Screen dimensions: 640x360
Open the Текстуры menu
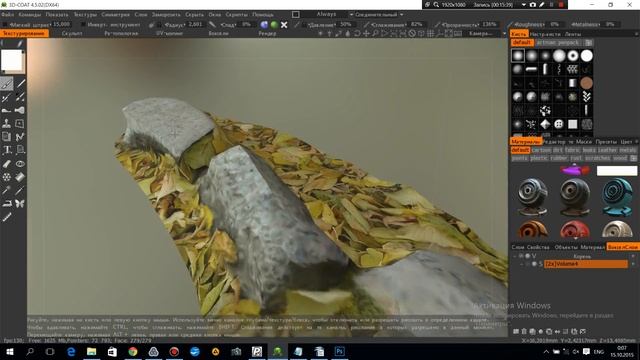(x=85, y=14)
